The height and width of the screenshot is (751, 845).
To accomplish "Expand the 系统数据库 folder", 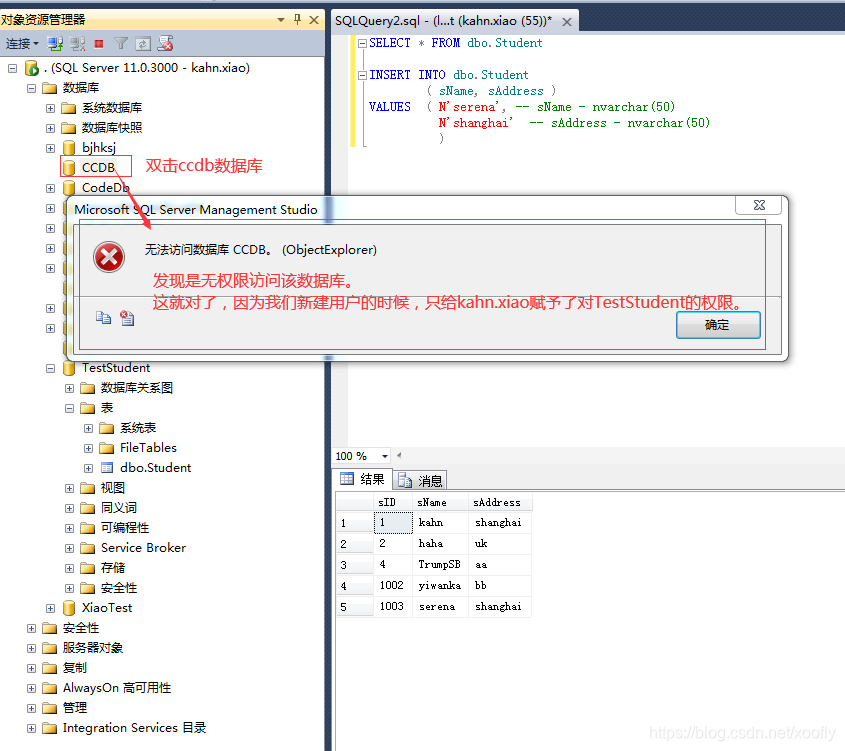I will coord(50,108).
